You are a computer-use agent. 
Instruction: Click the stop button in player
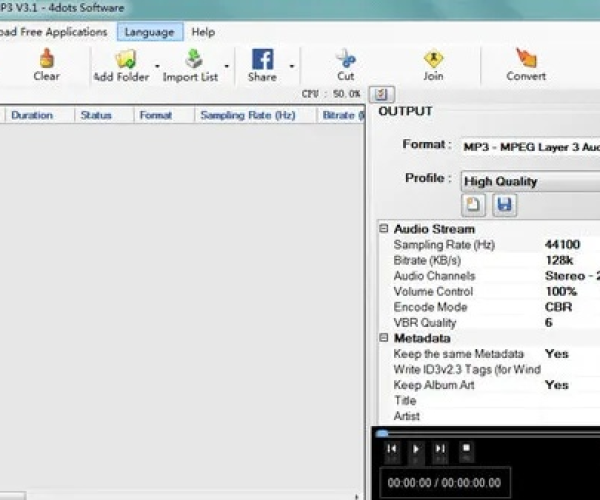(x=466, y=448)
